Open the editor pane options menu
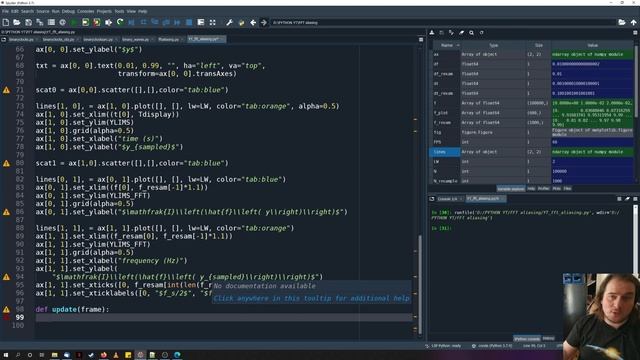This screenshot has height=360, width=640. point(421,40)
